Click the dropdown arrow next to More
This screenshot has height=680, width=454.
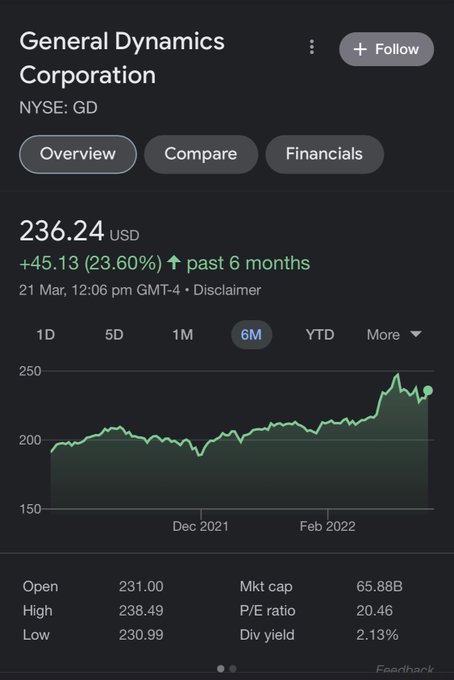tap(416, 334)
